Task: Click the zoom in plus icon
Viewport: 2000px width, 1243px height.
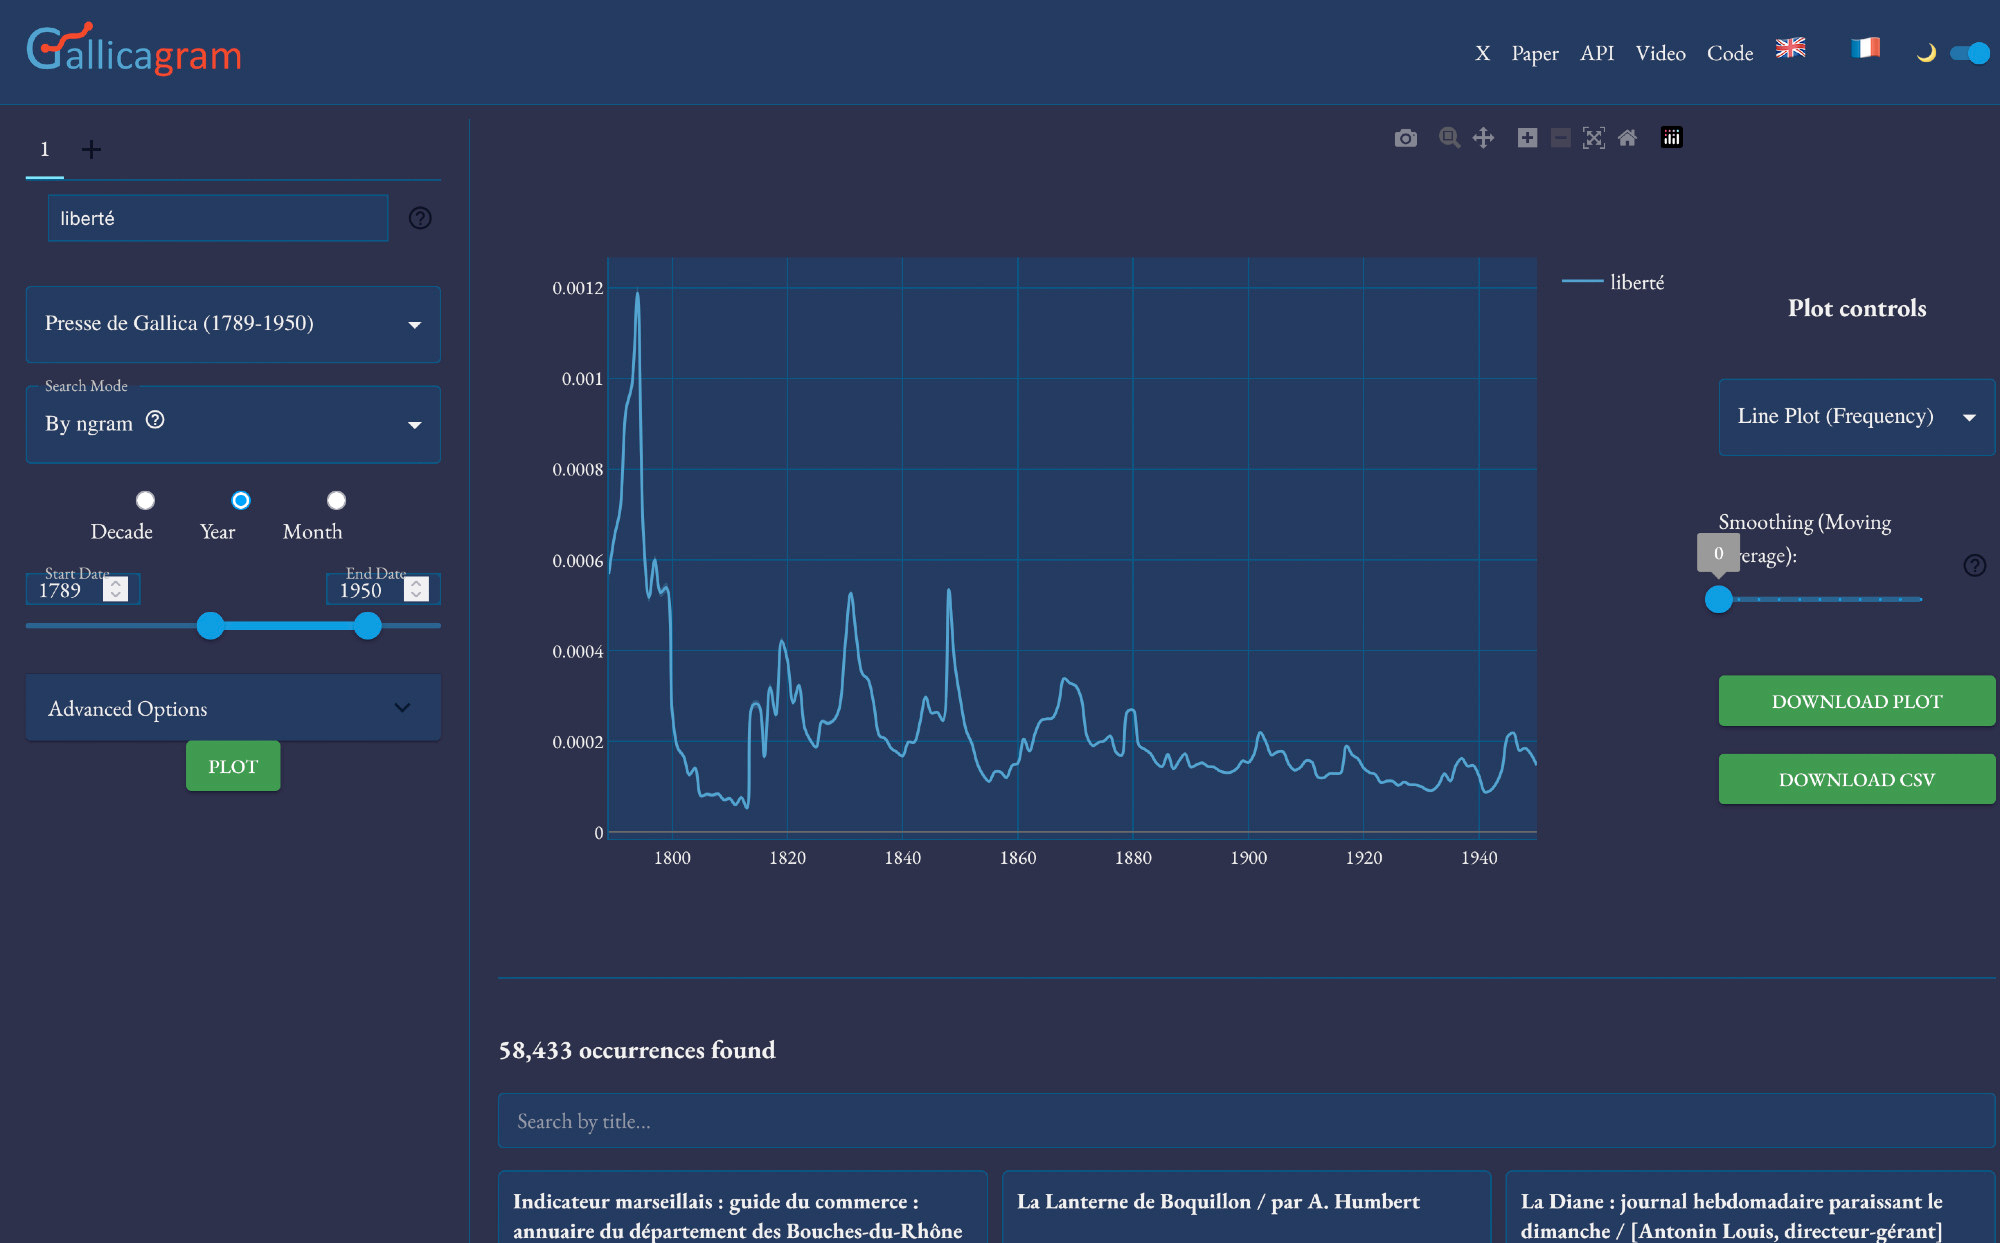Action: (1527, 138)
